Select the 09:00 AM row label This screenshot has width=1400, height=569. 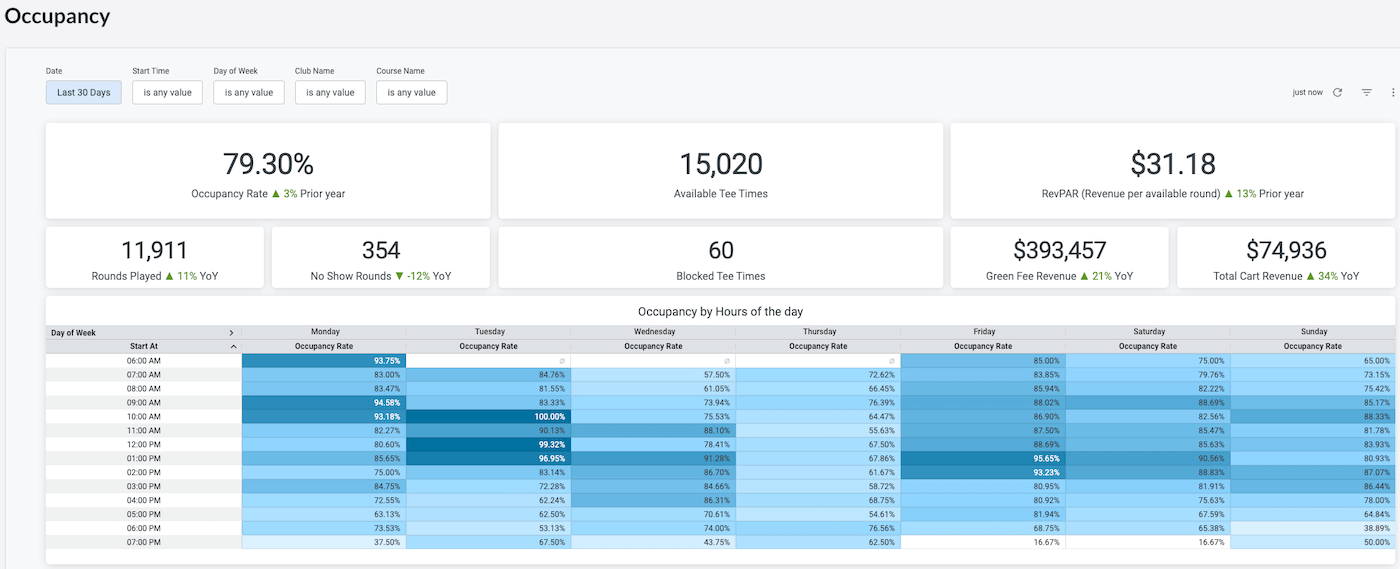pyautogui.click(x=144, y=402)
